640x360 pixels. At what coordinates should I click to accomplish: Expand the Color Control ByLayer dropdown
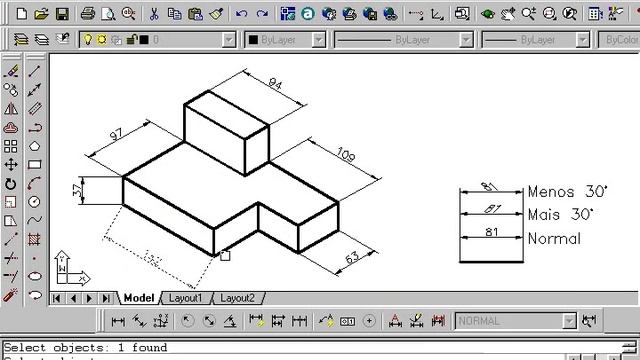318,40
